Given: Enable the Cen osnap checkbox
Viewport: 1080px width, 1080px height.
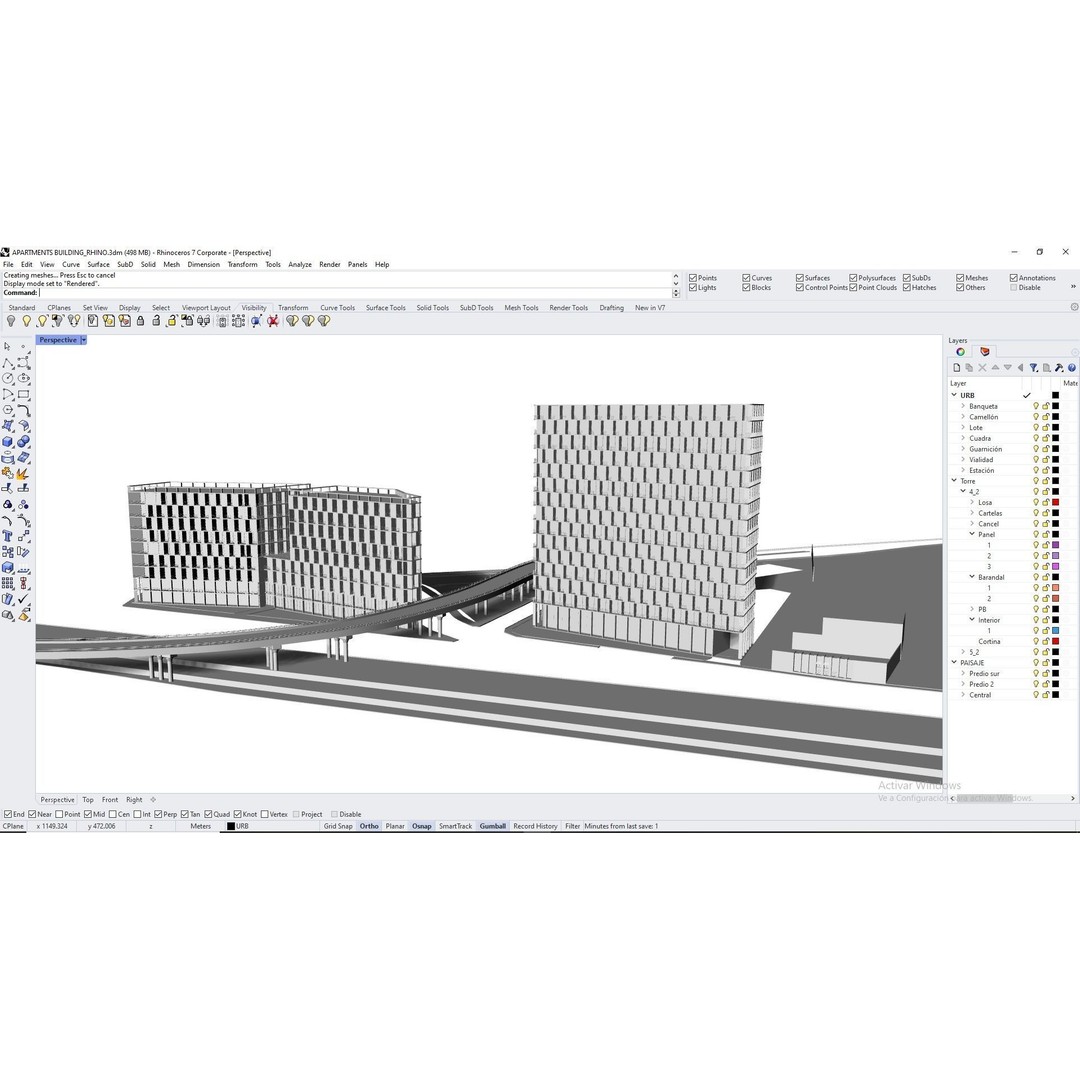Looking at the screenshot, I should (x=113, y=814).
